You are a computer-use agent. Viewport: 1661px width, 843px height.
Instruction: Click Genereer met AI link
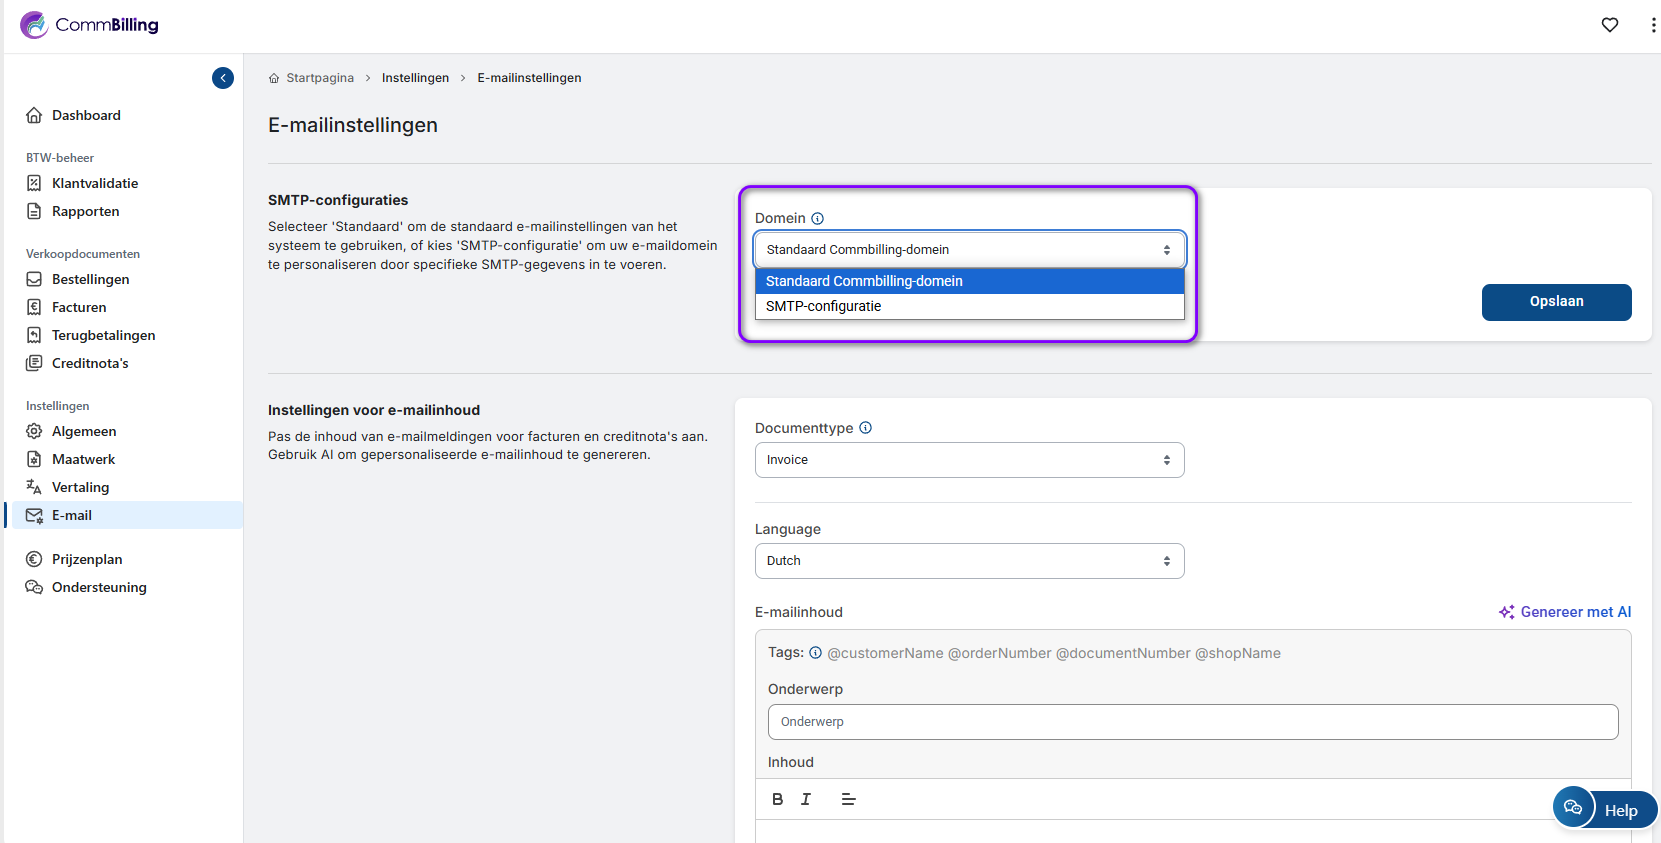(x=1565, y=612)
